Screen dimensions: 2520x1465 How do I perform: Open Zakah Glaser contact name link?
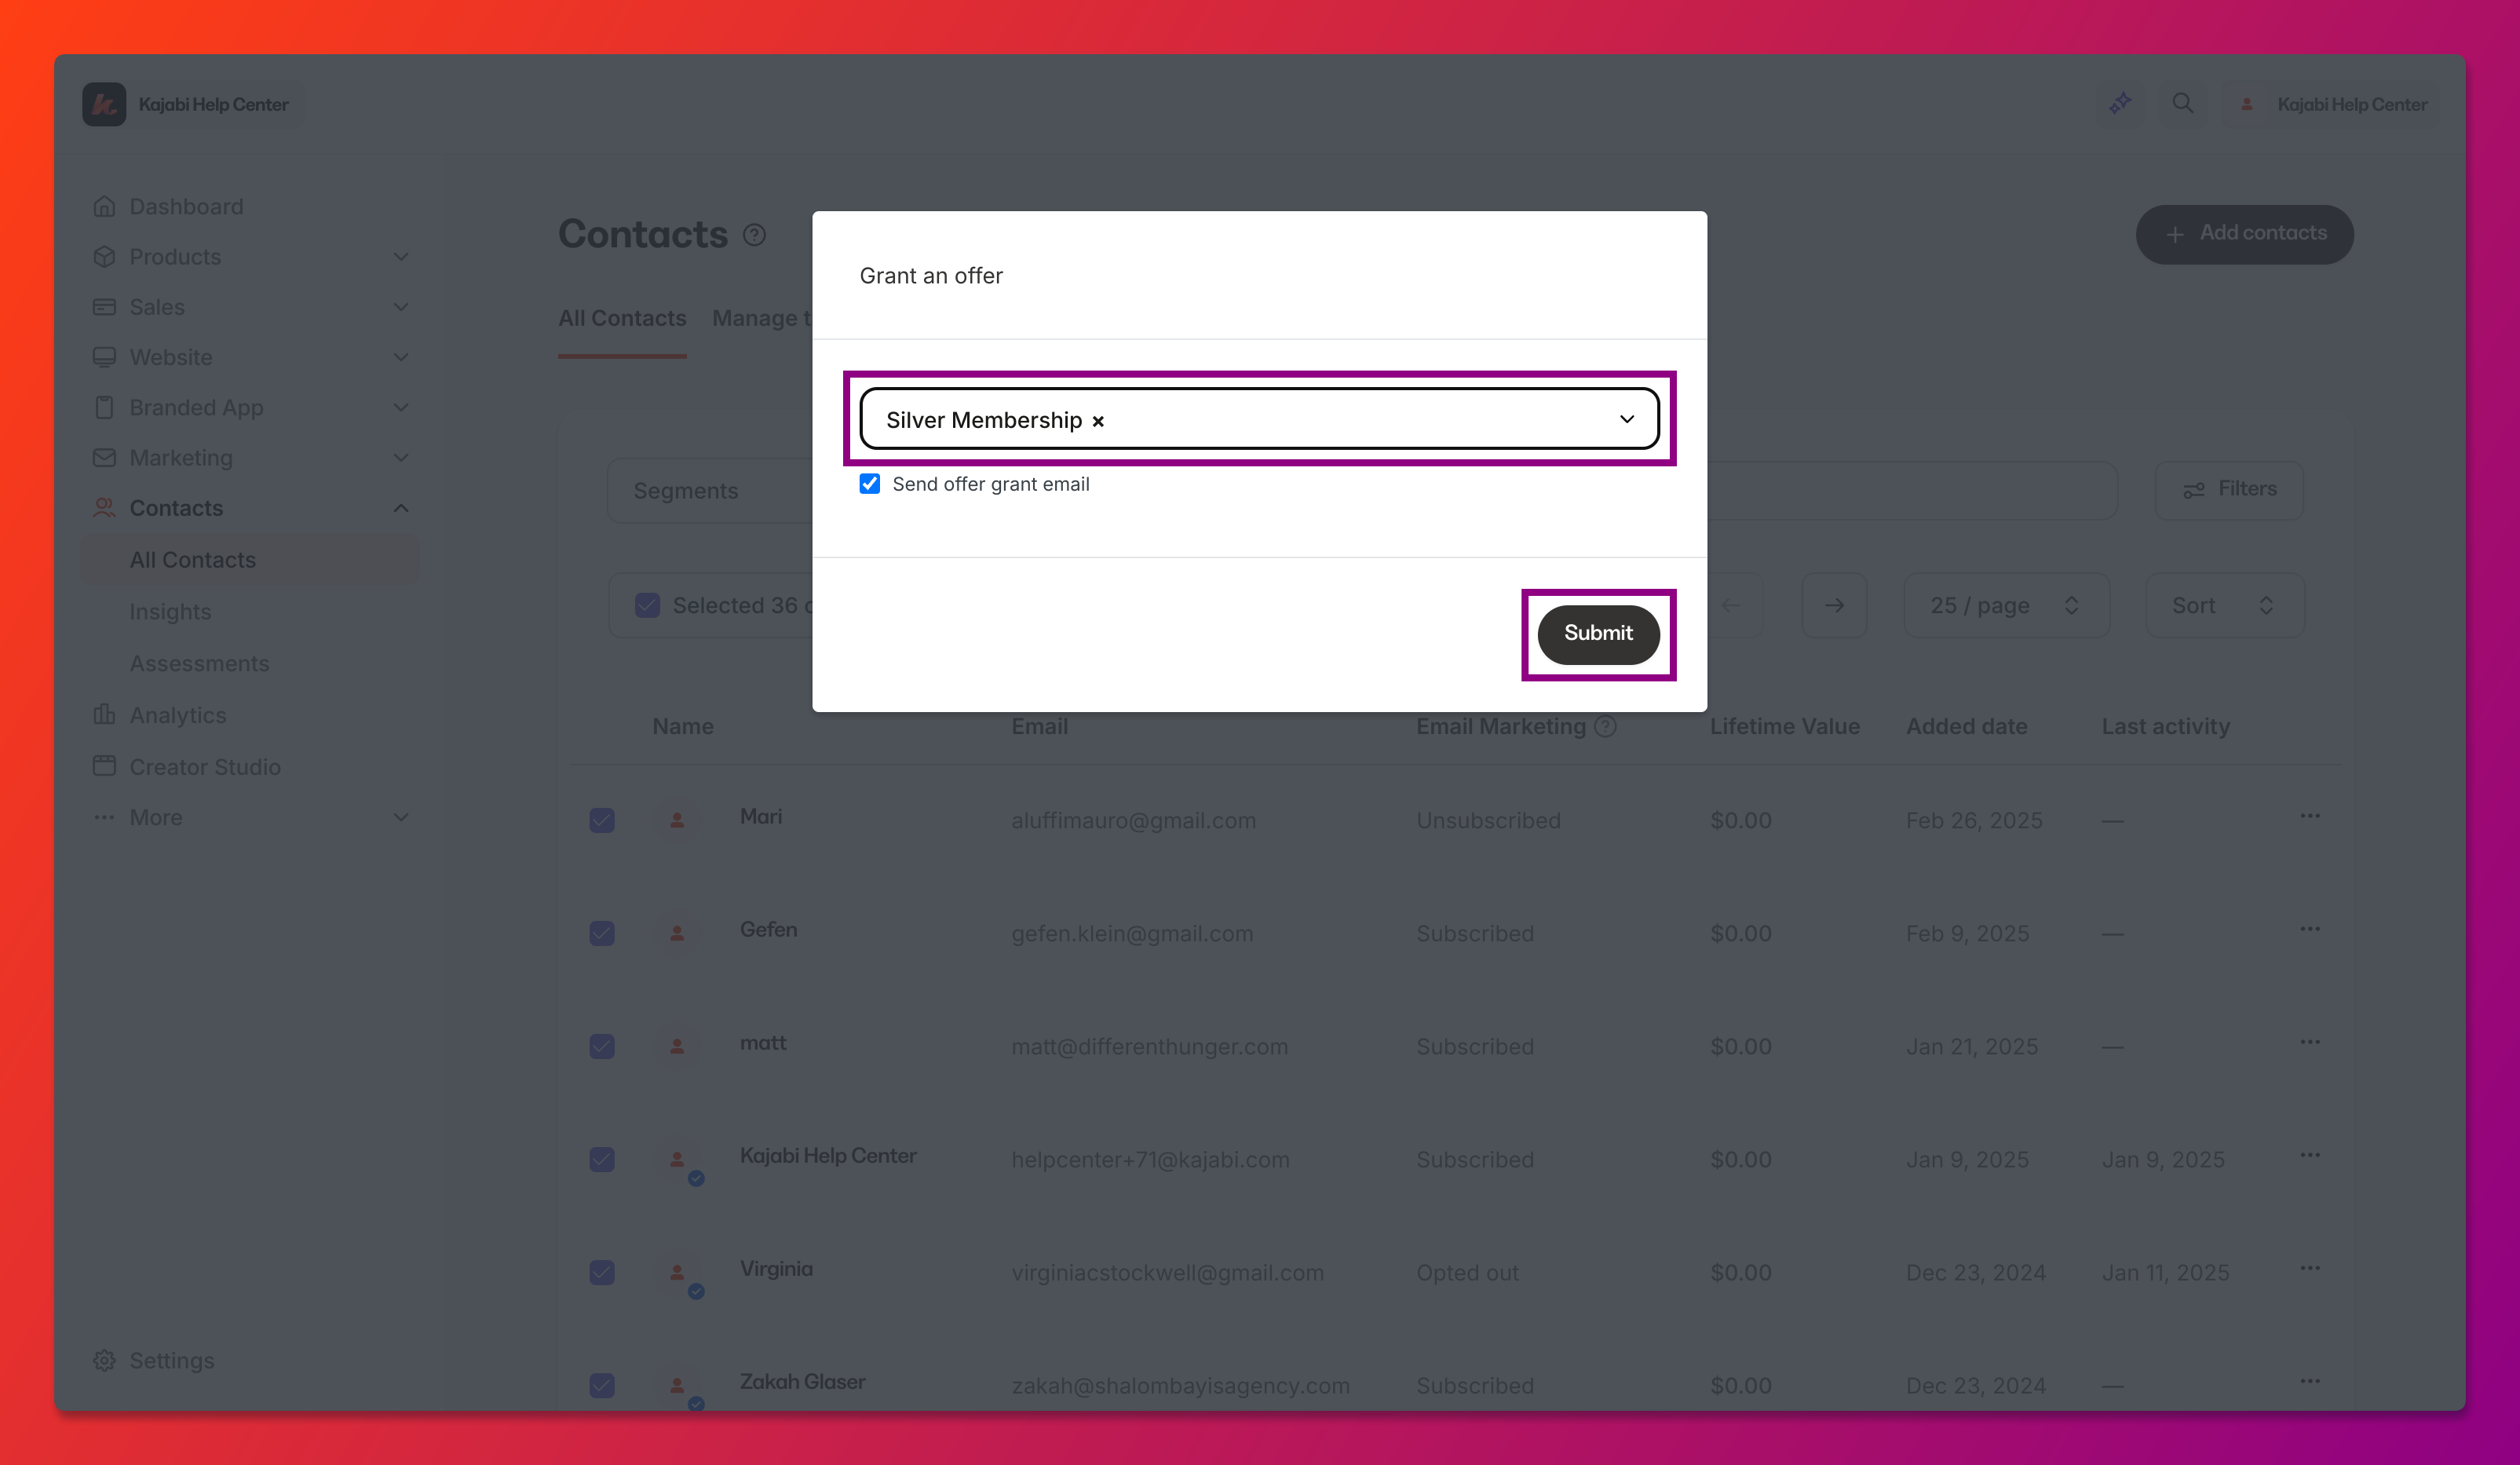pos(802,1381)
